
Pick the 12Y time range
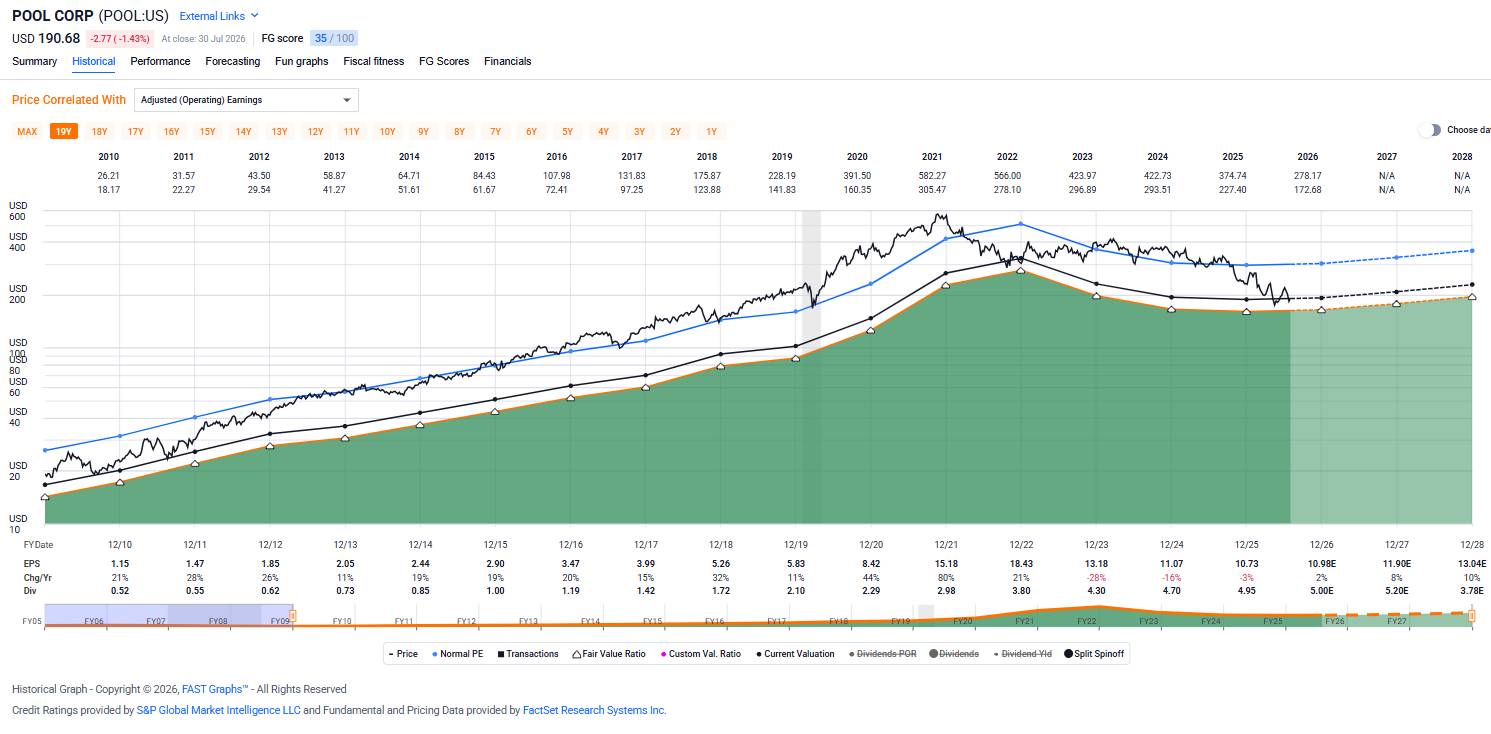316,131
